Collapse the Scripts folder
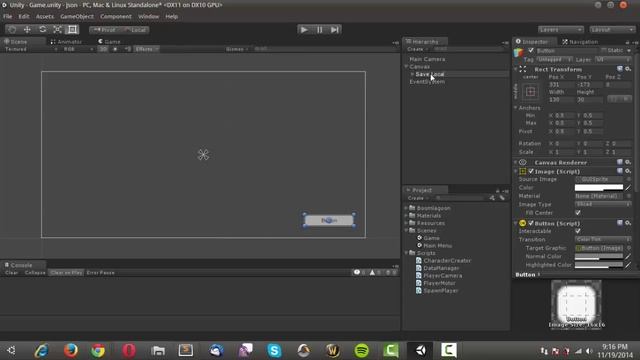640x360 pixels. [407, 253]
